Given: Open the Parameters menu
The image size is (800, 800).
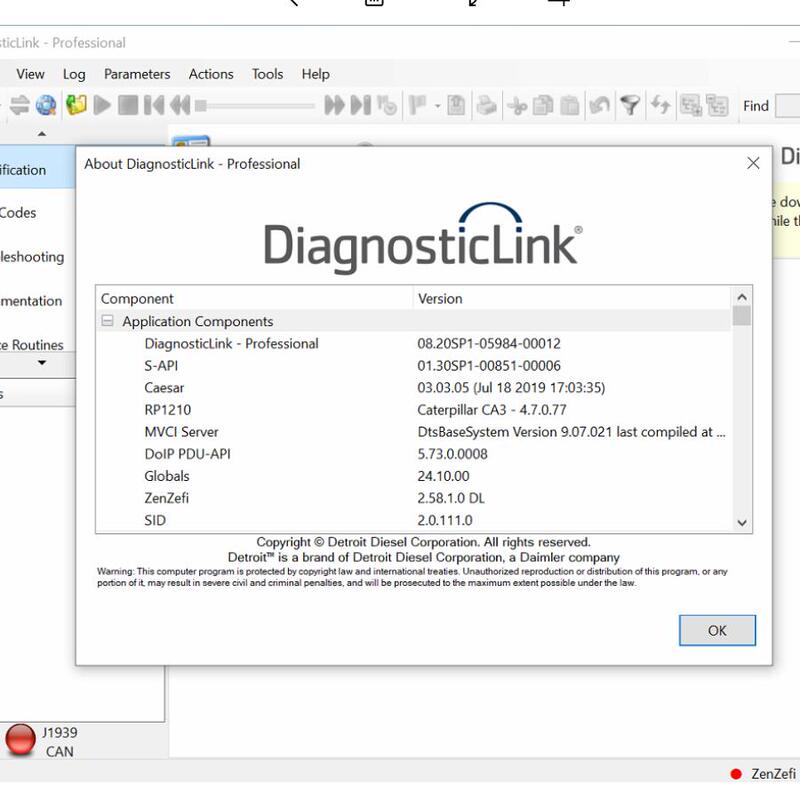Looking at the screenshot, I should pyautogui.click(x=137, y=74).
